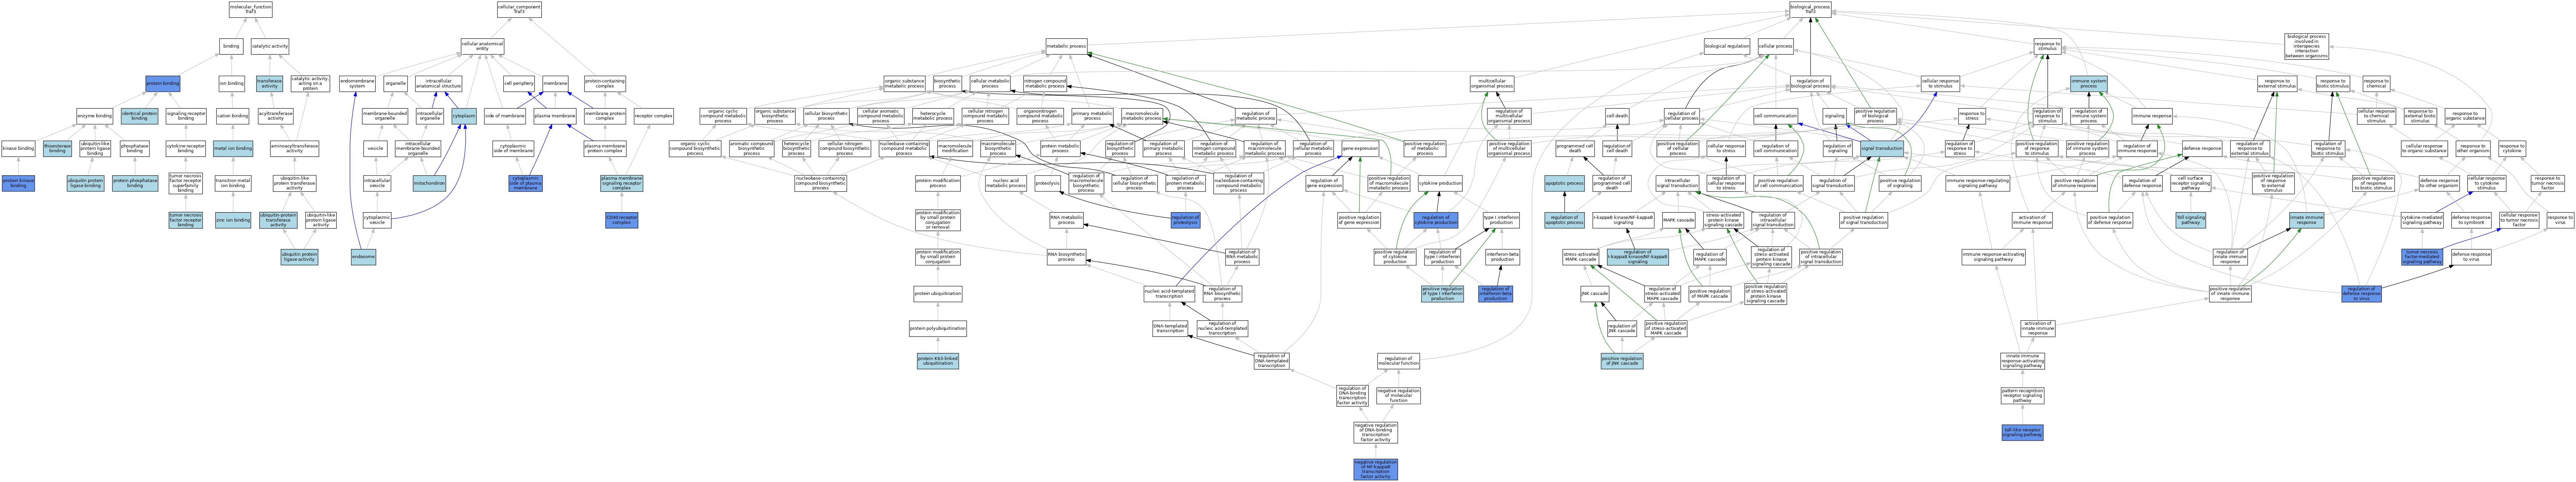Click the 'CD40 receptor complex' node
The width and height of the screenshot is (2576, 482).
pyautogui.click(x=621, y=220)
